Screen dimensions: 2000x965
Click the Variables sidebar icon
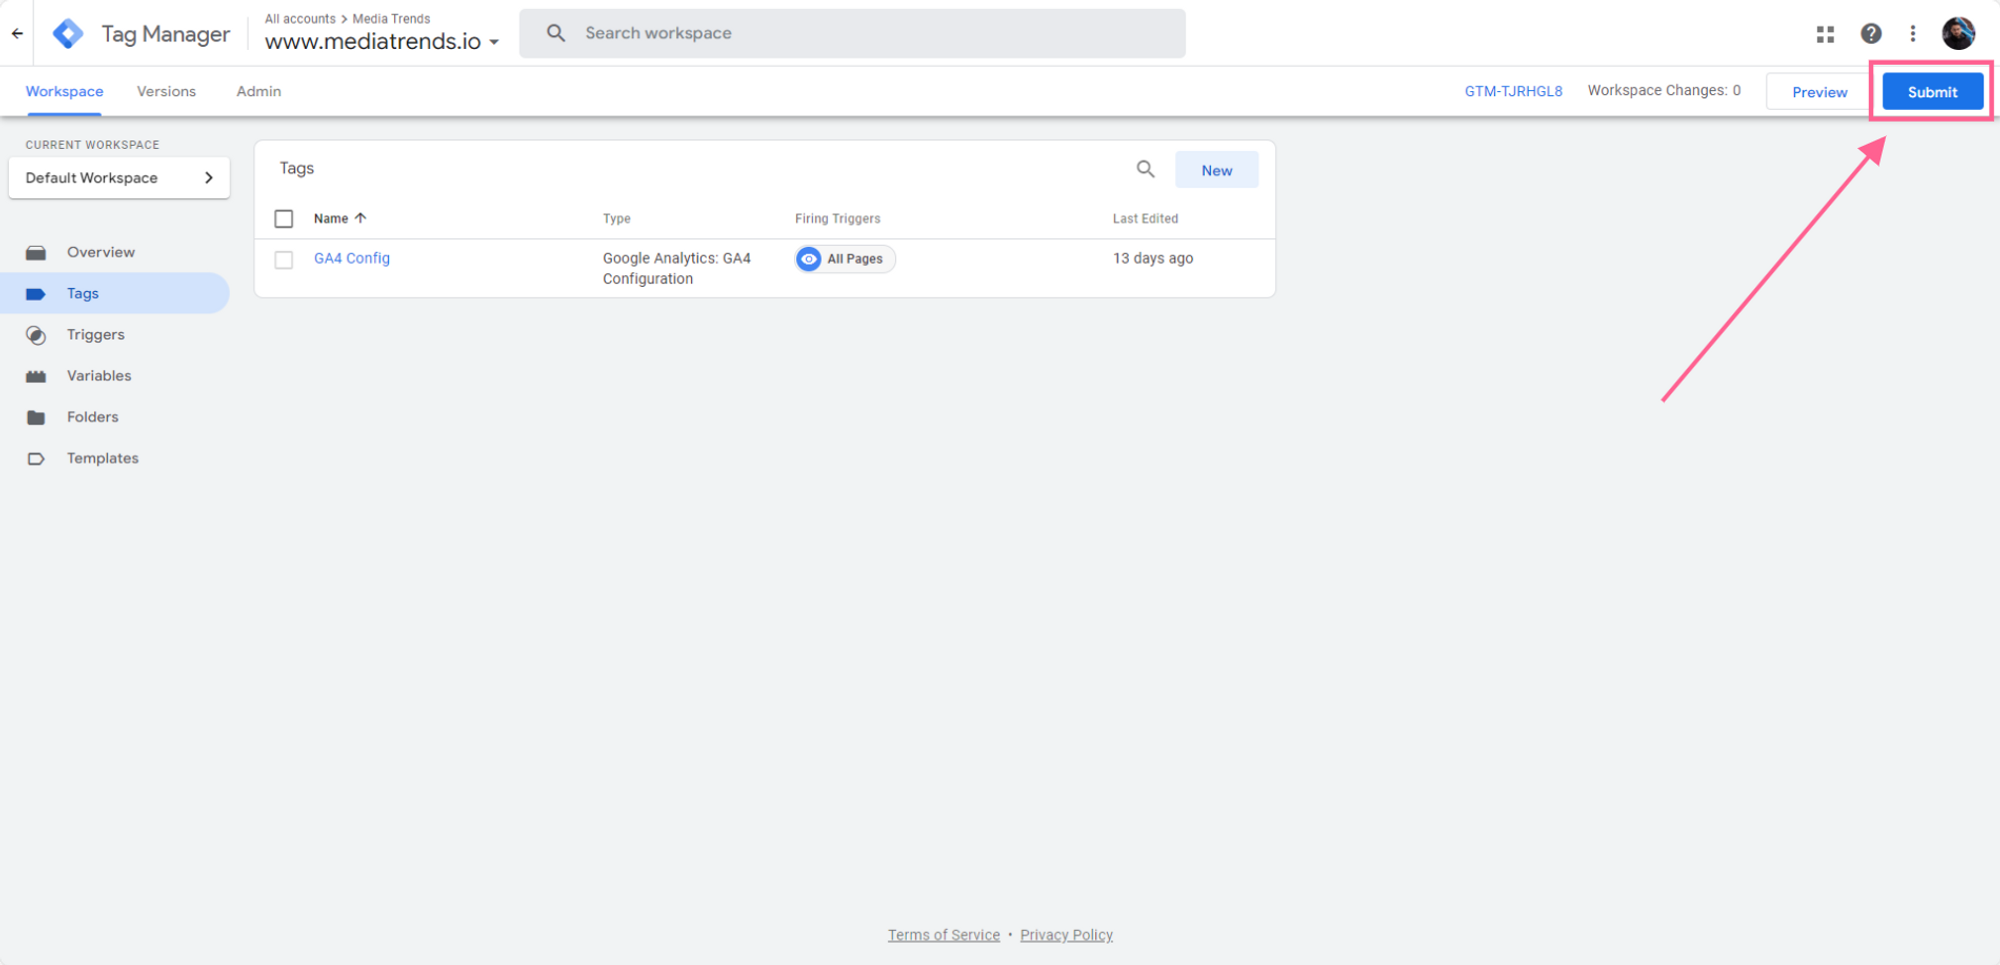(x=36, y=376)
